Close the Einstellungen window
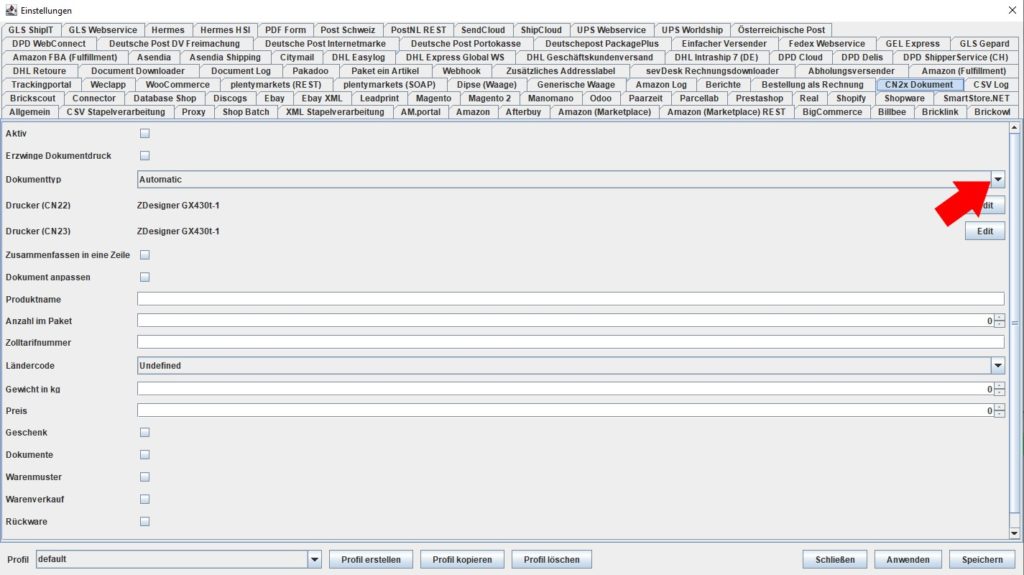This screenshot has height=575, width=1024. (x=1012, y=10)
